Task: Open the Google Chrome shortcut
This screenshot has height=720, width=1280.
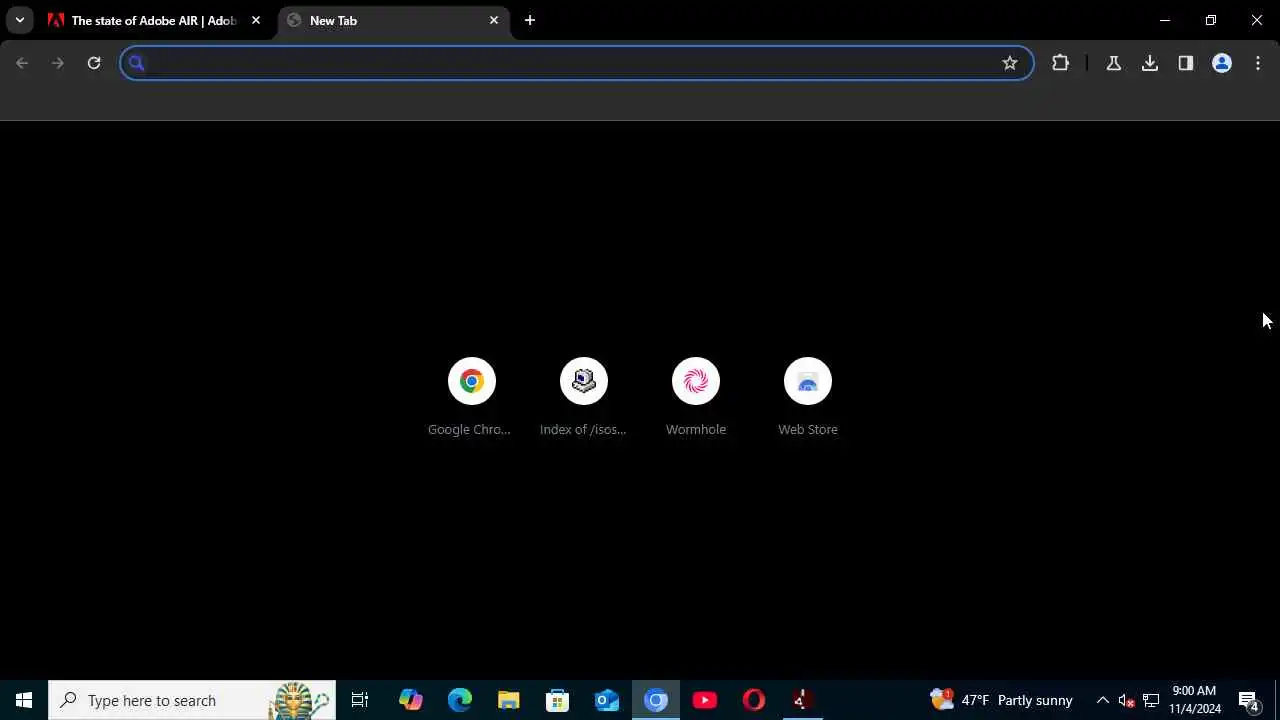Action: (471, 397)
